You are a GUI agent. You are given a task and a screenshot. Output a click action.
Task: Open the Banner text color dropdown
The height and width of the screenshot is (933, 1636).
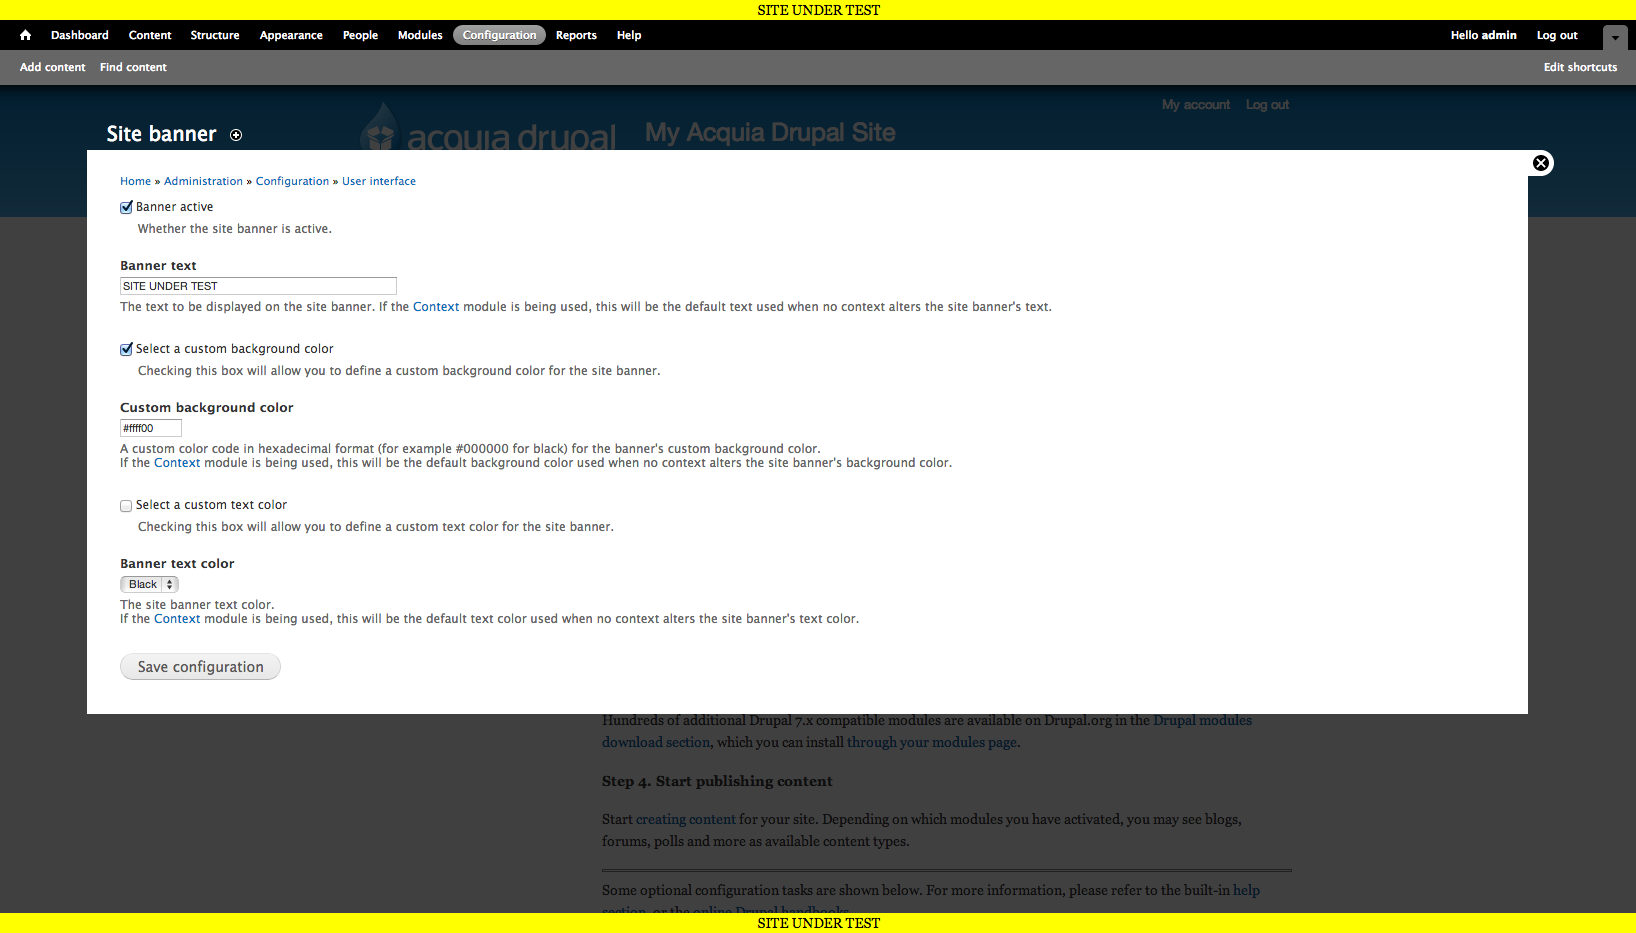[149, 584]
